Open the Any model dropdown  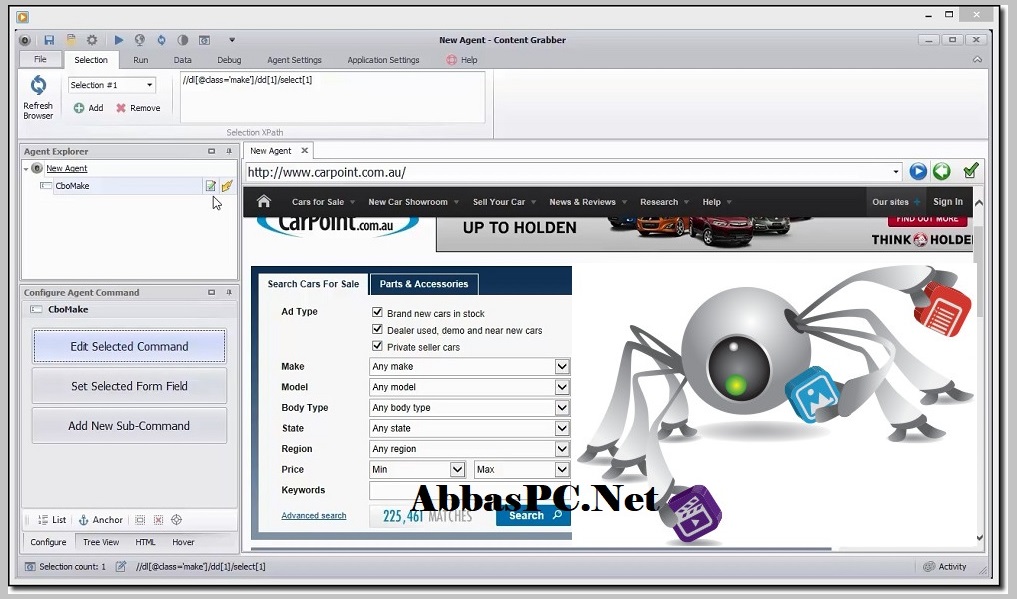click(x=562, y=387)
